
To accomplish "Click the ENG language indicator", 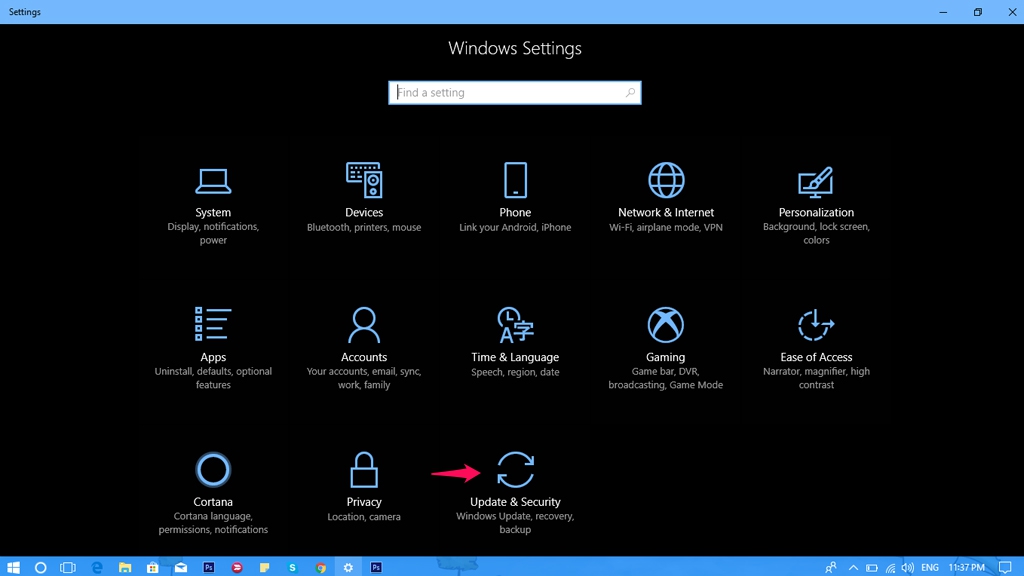I will click(929, 567).
